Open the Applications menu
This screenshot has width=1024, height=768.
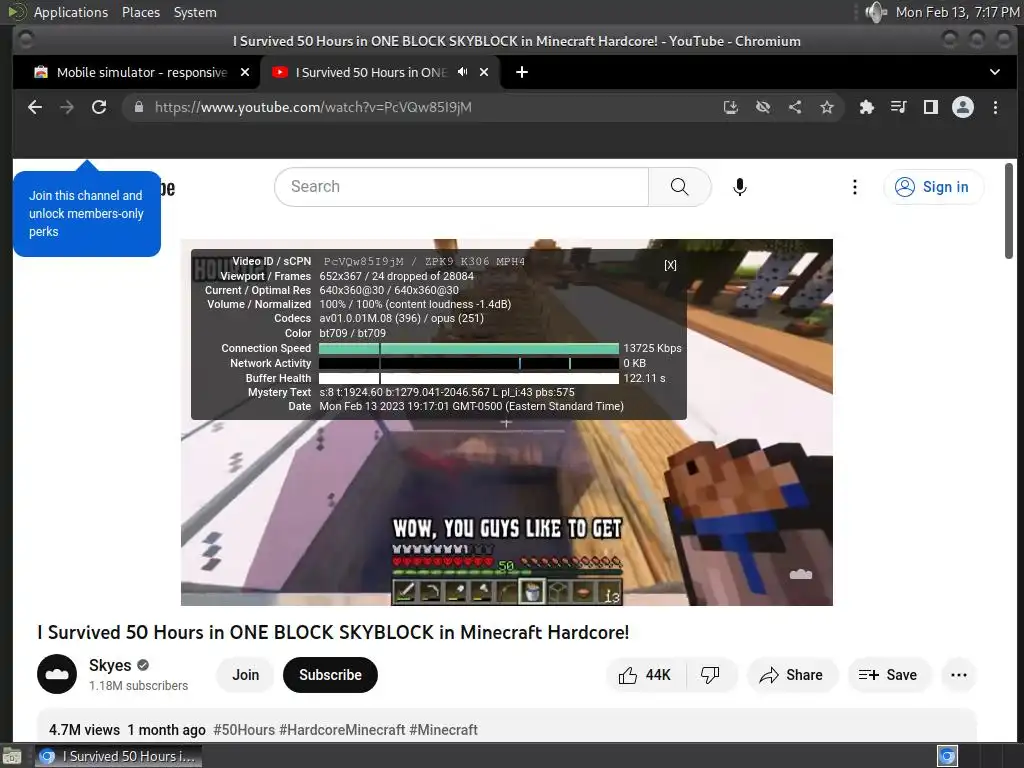[71, 12]
